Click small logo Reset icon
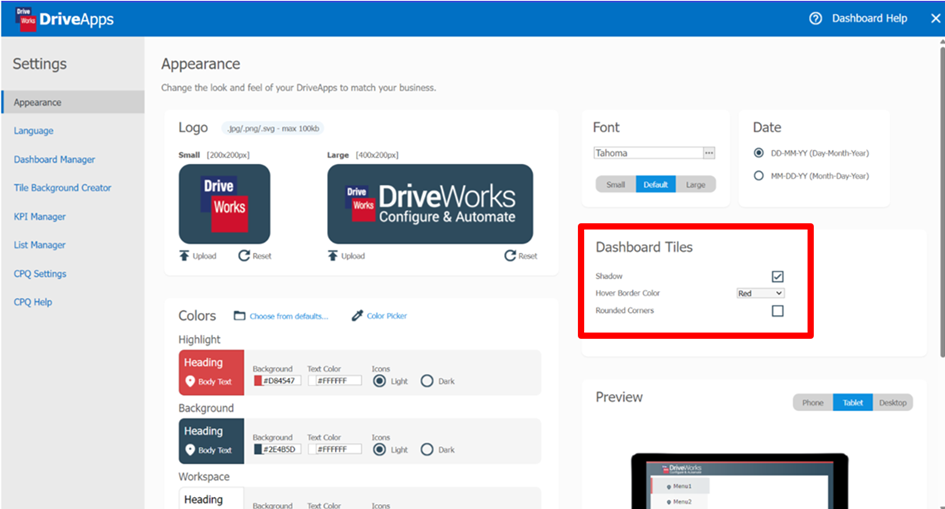 coord(244,256)
